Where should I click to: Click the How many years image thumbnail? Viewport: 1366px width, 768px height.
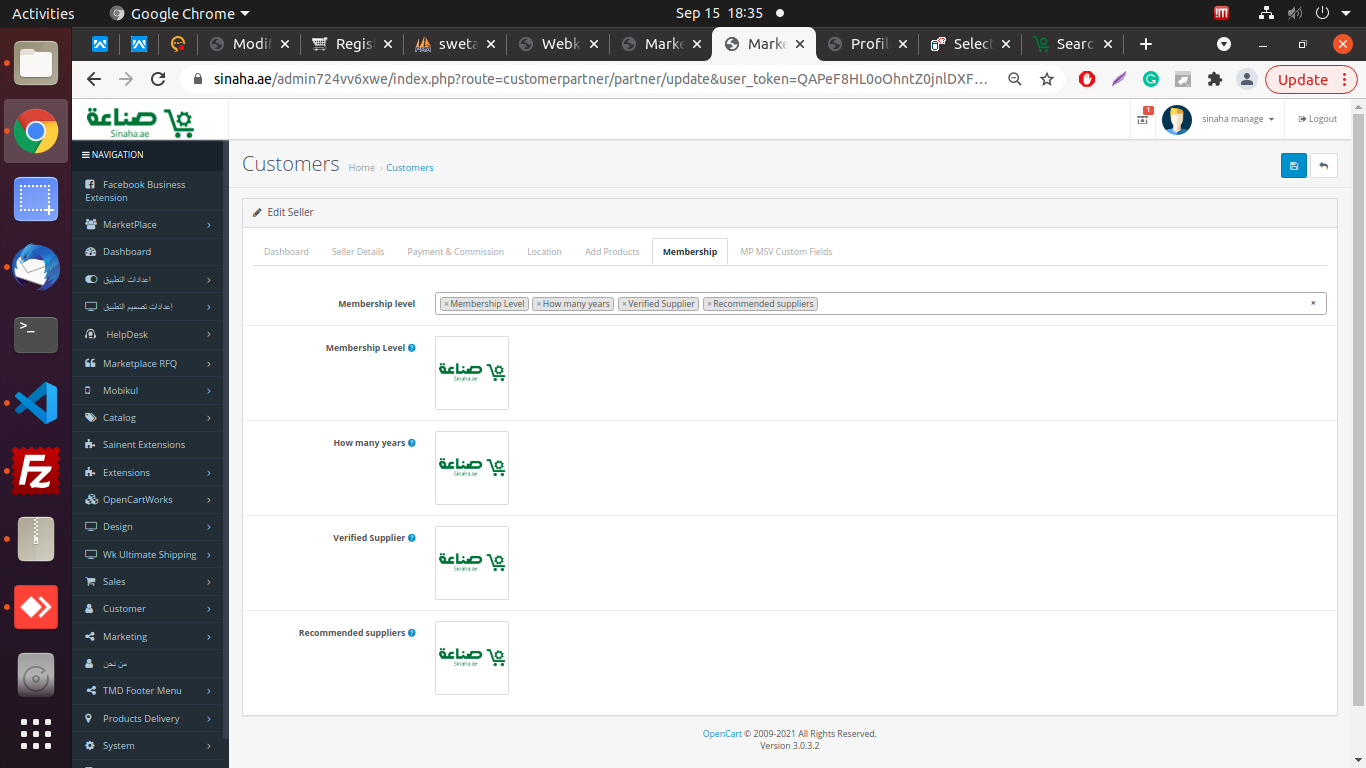coord(472,468)
